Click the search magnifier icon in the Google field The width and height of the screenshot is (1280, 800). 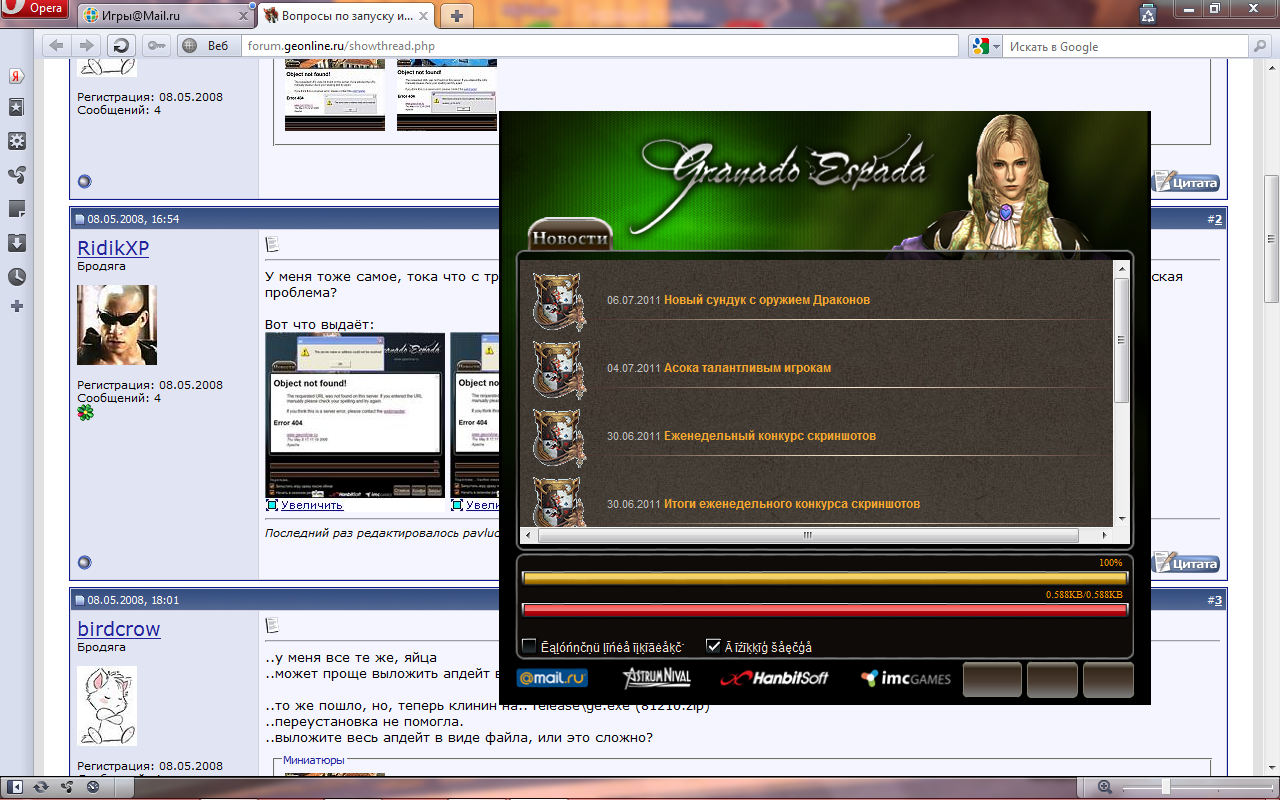pyautogui.click(x=1261, y=46)
